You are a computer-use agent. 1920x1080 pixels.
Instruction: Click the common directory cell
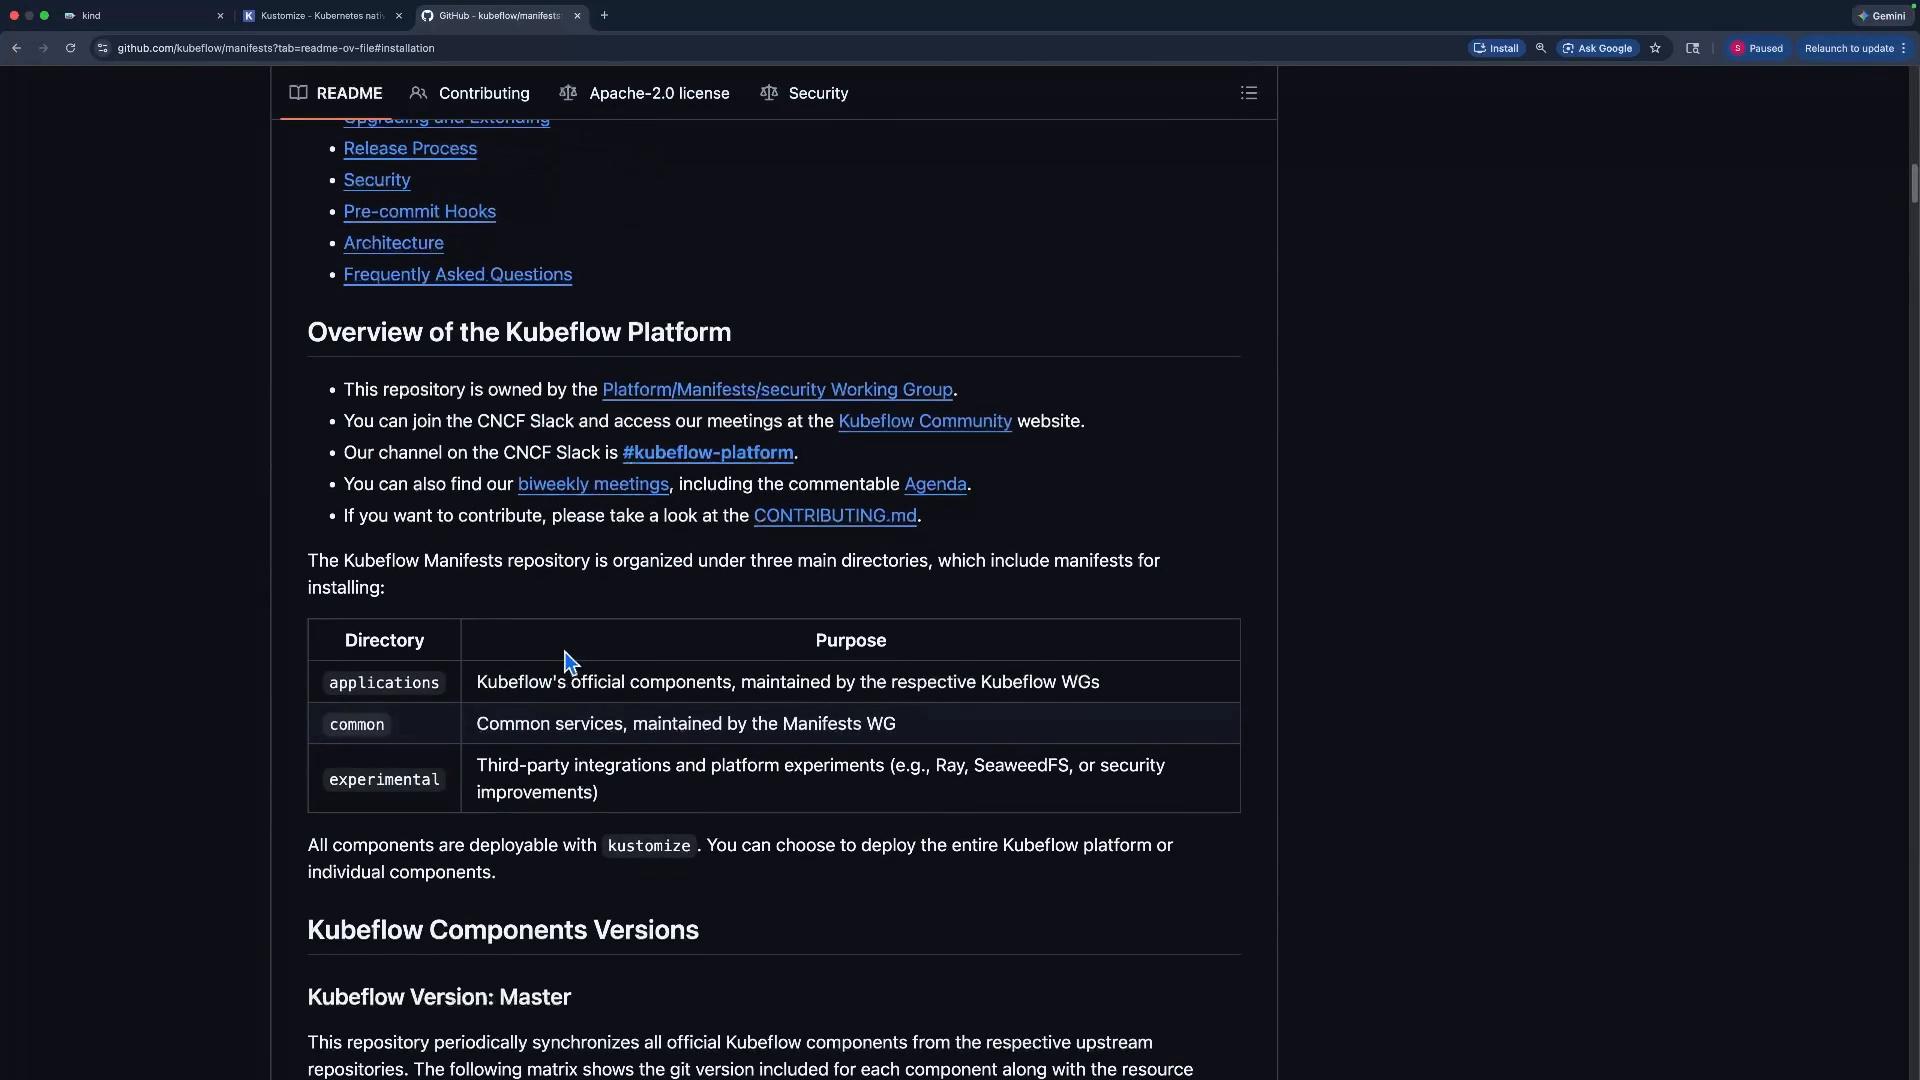[384, 724]
